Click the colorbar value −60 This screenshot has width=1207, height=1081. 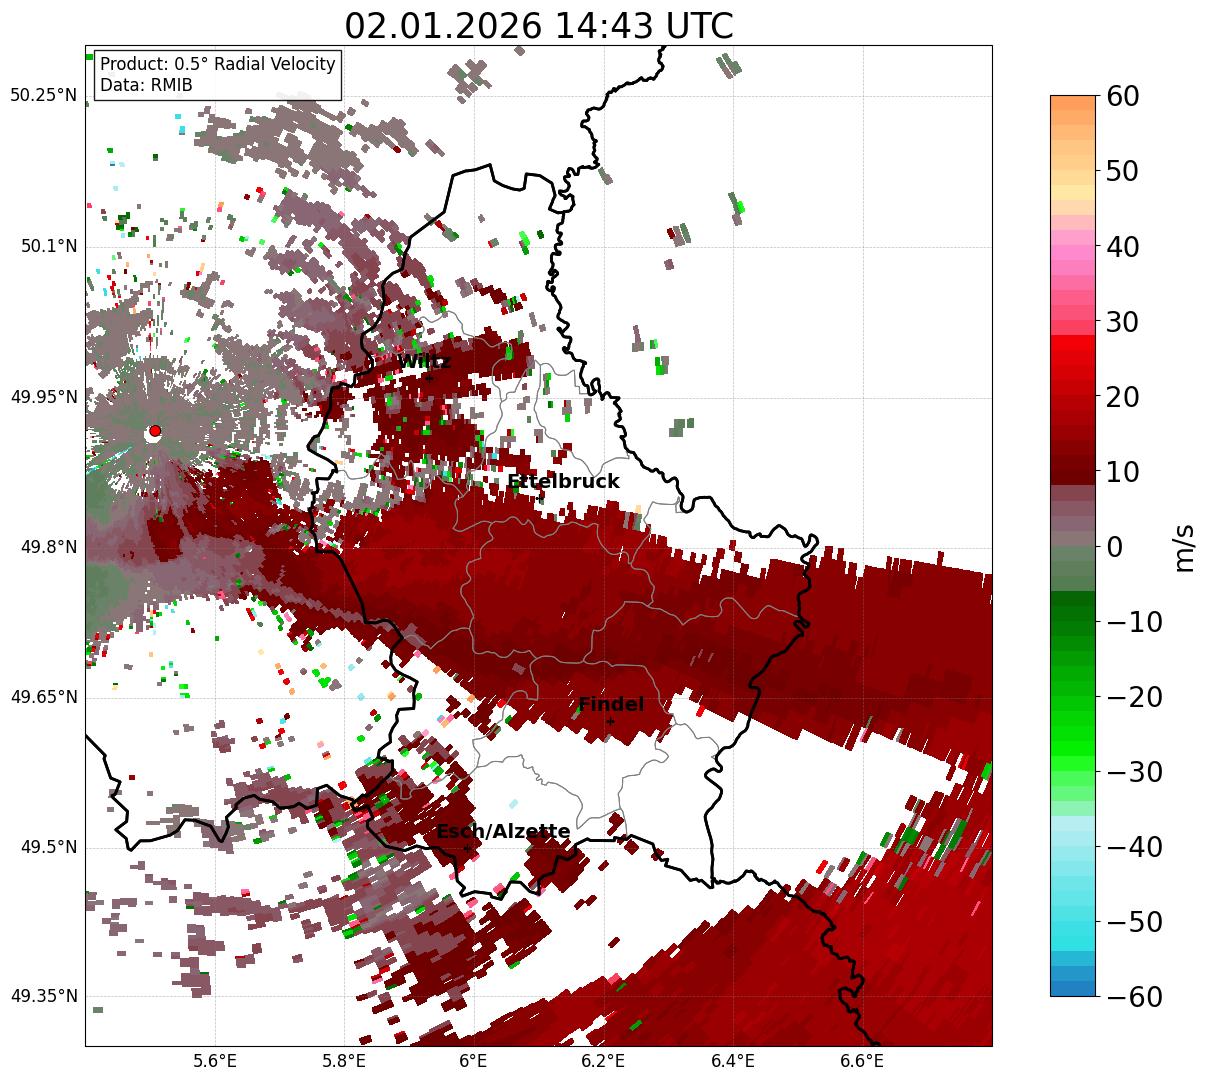1133,996
